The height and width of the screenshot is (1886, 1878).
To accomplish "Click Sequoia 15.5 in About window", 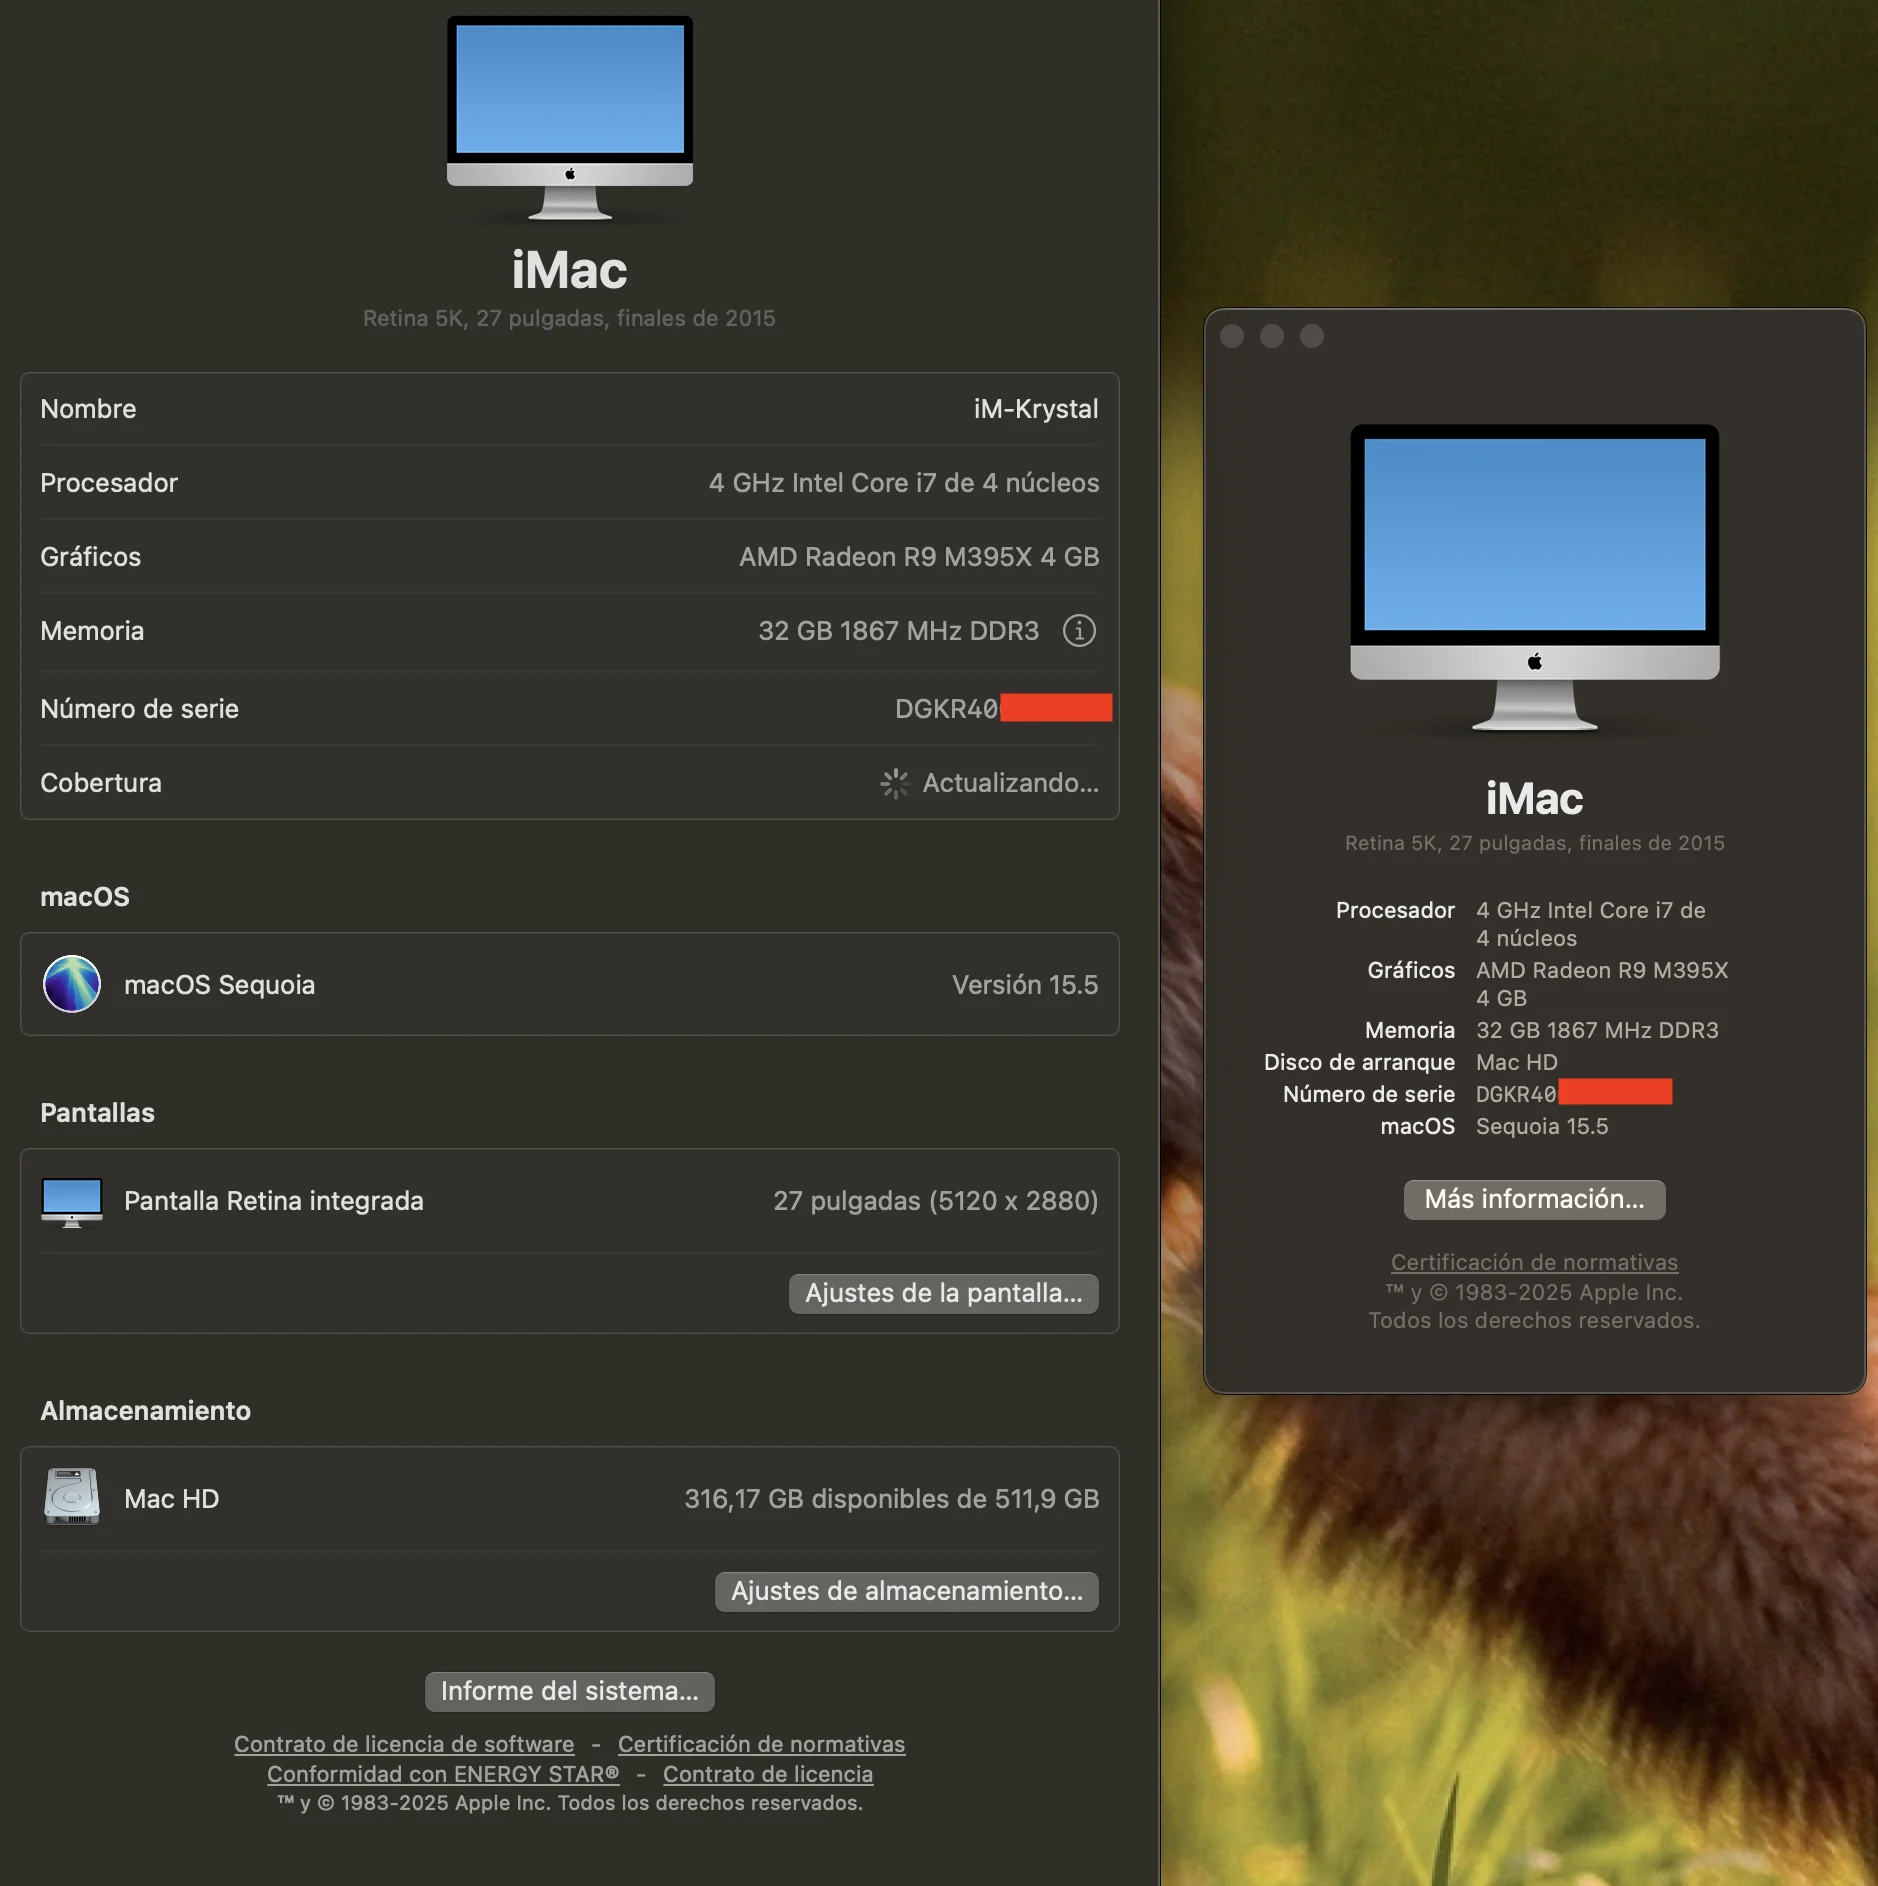I will [x=1542, y=1126].
